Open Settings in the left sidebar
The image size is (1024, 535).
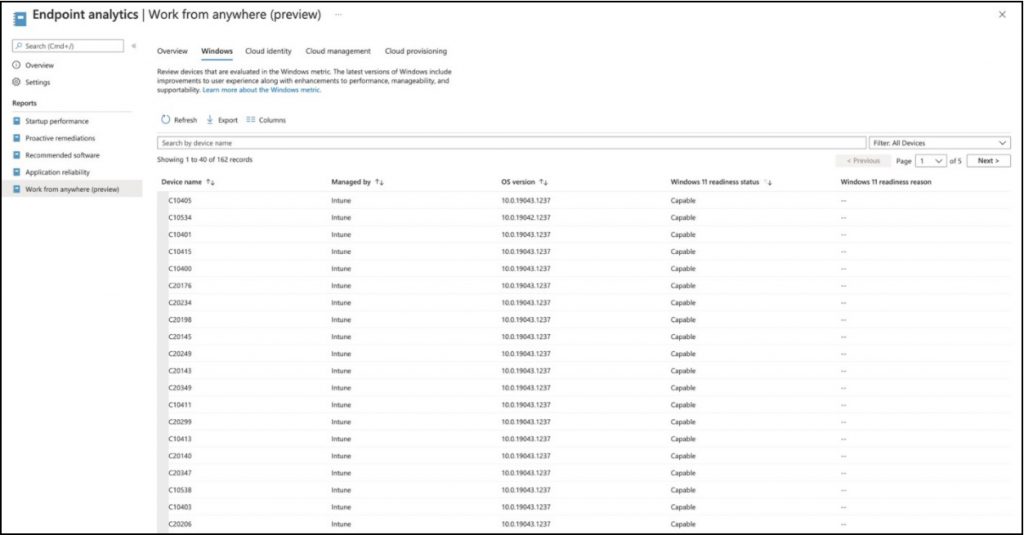[38, 82]
